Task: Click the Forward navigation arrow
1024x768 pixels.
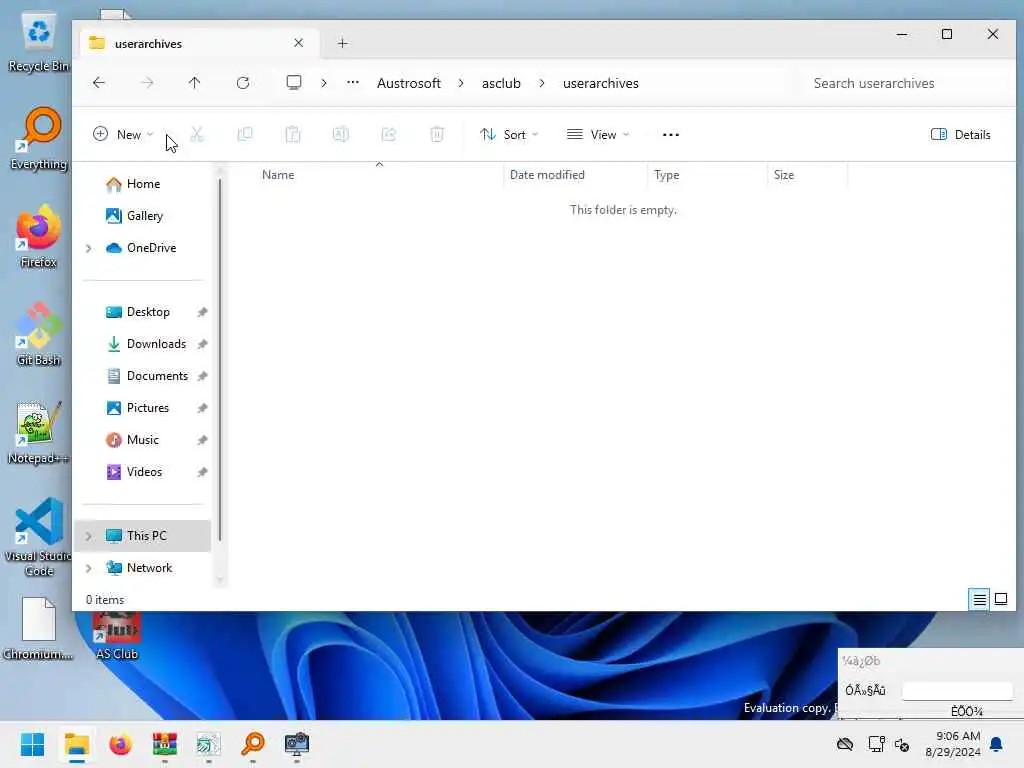Action: click(x=148, y=83)
